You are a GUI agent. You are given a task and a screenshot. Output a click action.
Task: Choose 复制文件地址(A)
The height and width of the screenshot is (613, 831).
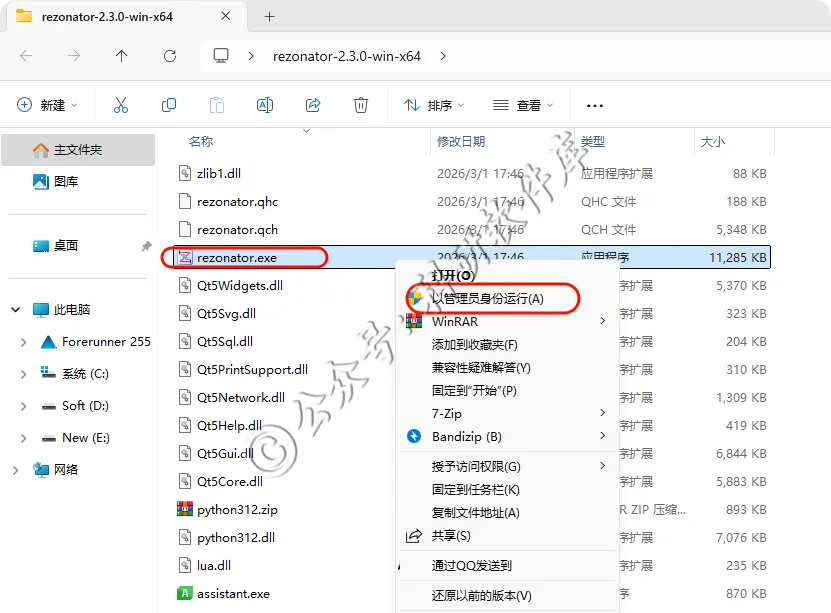475,512
